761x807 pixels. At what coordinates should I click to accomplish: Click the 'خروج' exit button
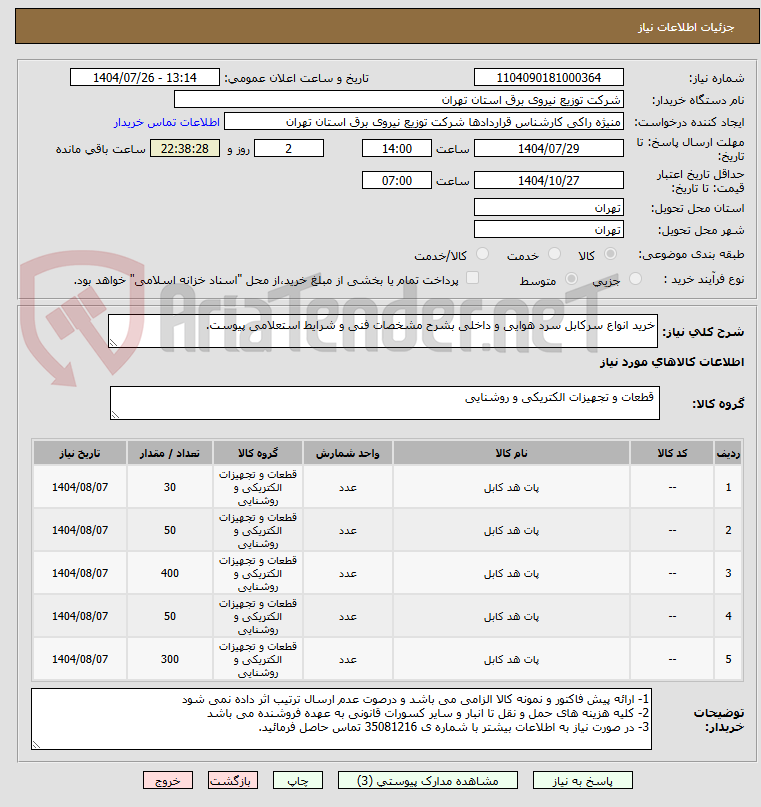click(168, 781)
